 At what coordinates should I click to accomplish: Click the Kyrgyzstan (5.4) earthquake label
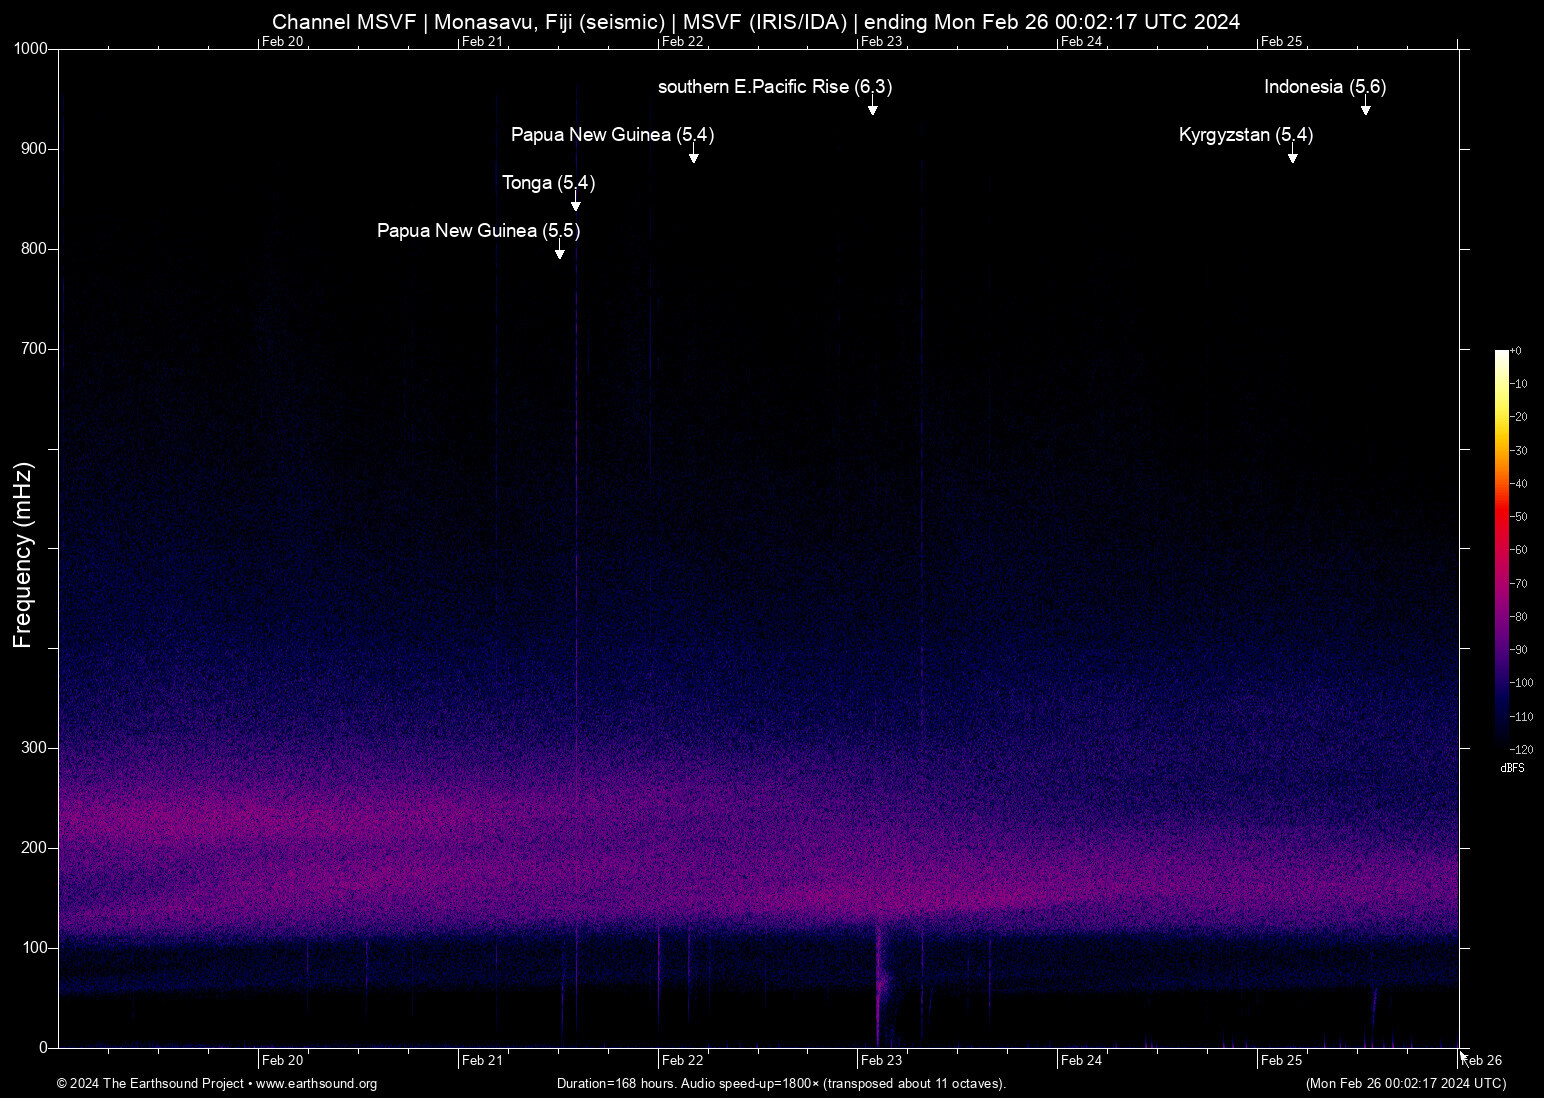pos(1246,135)
